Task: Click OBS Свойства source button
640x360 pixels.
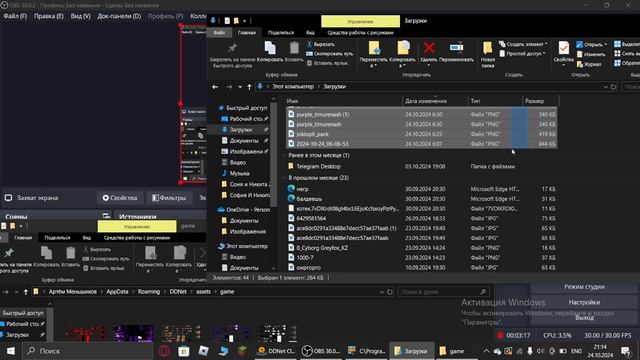Action: [120, 198]
